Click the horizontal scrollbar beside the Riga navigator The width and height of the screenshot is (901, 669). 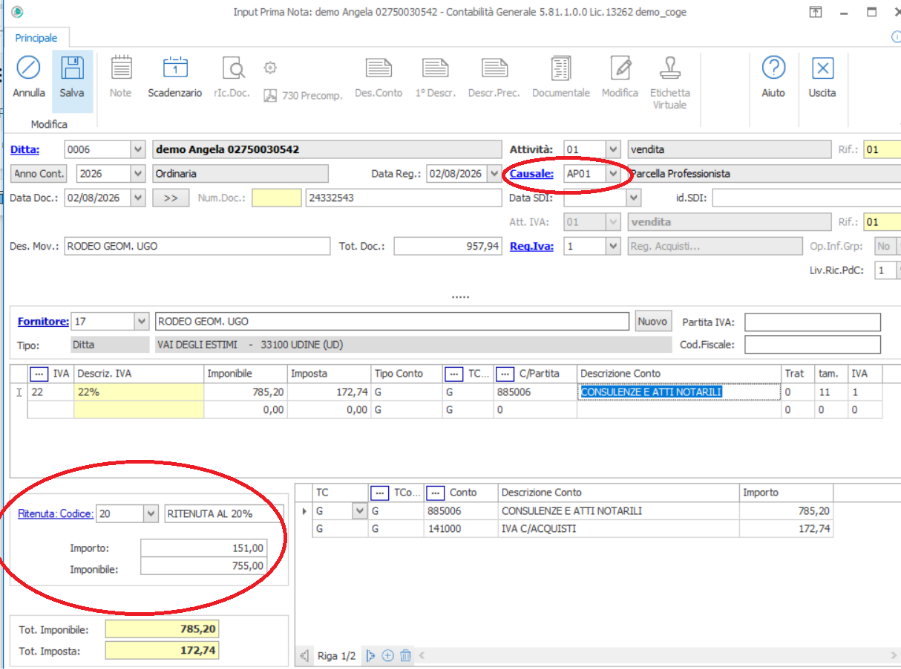pos(659,655)
